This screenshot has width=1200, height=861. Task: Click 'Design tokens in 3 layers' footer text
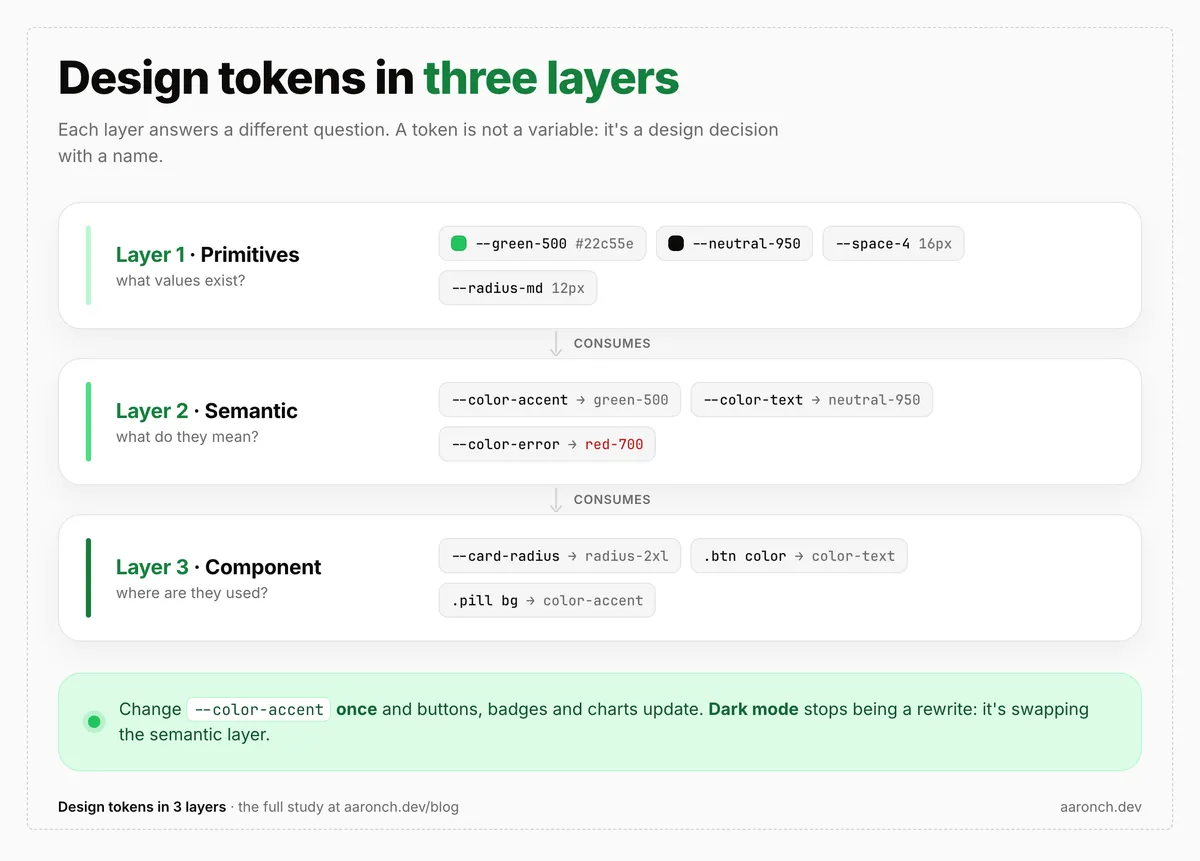point(142,806)
